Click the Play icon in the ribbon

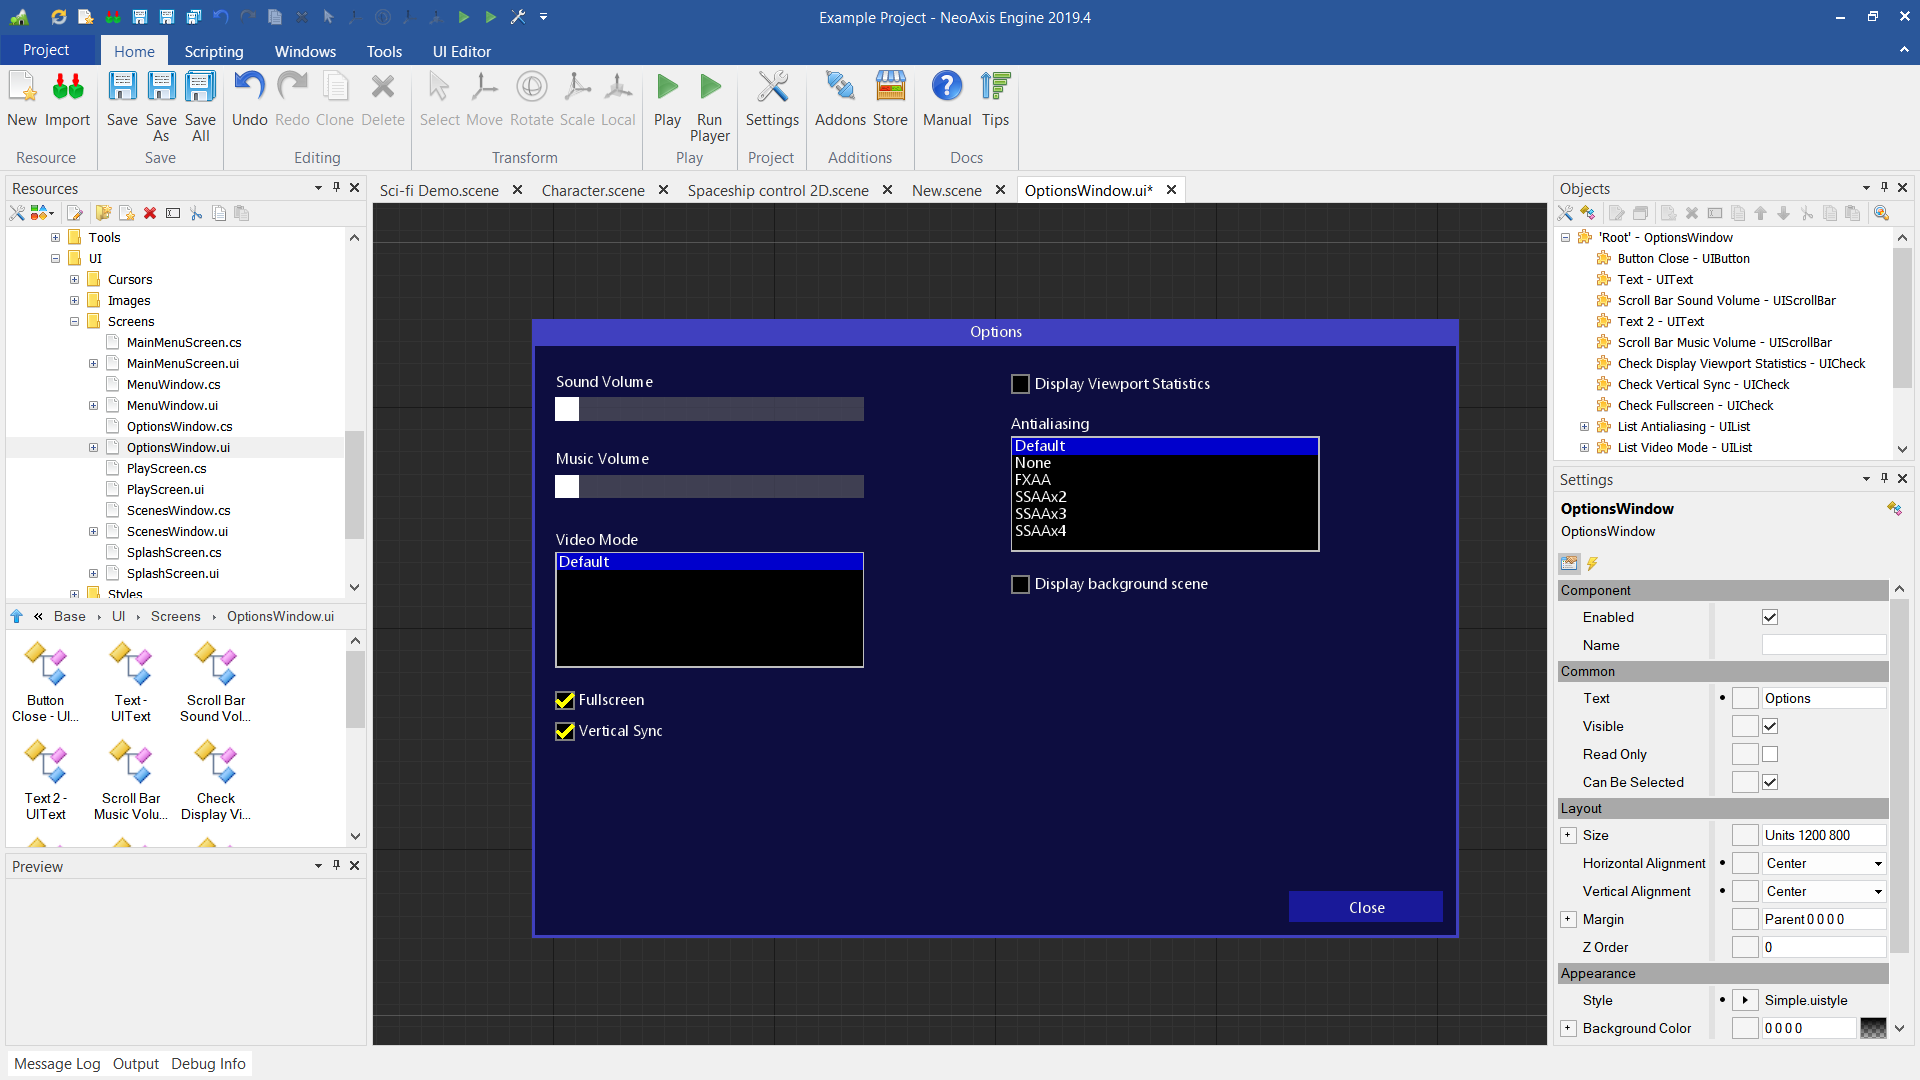coord(667,88)
